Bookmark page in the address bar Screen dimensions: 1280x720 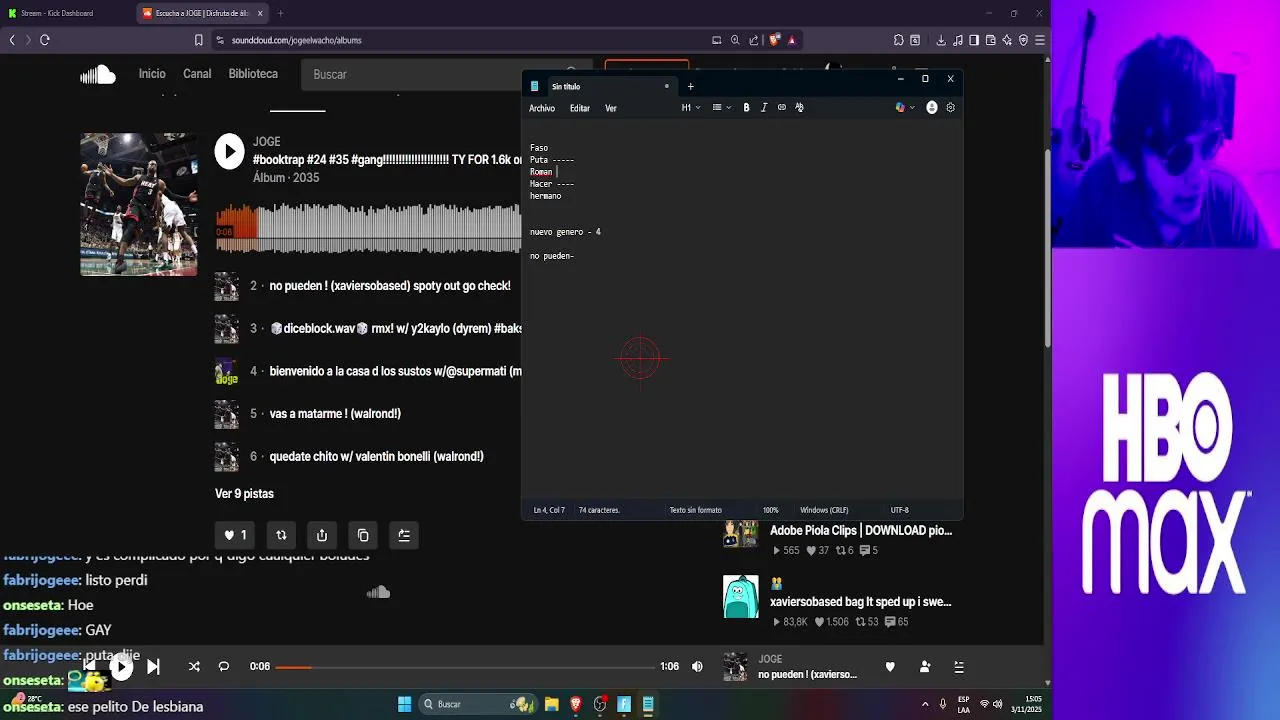(198, 40)
